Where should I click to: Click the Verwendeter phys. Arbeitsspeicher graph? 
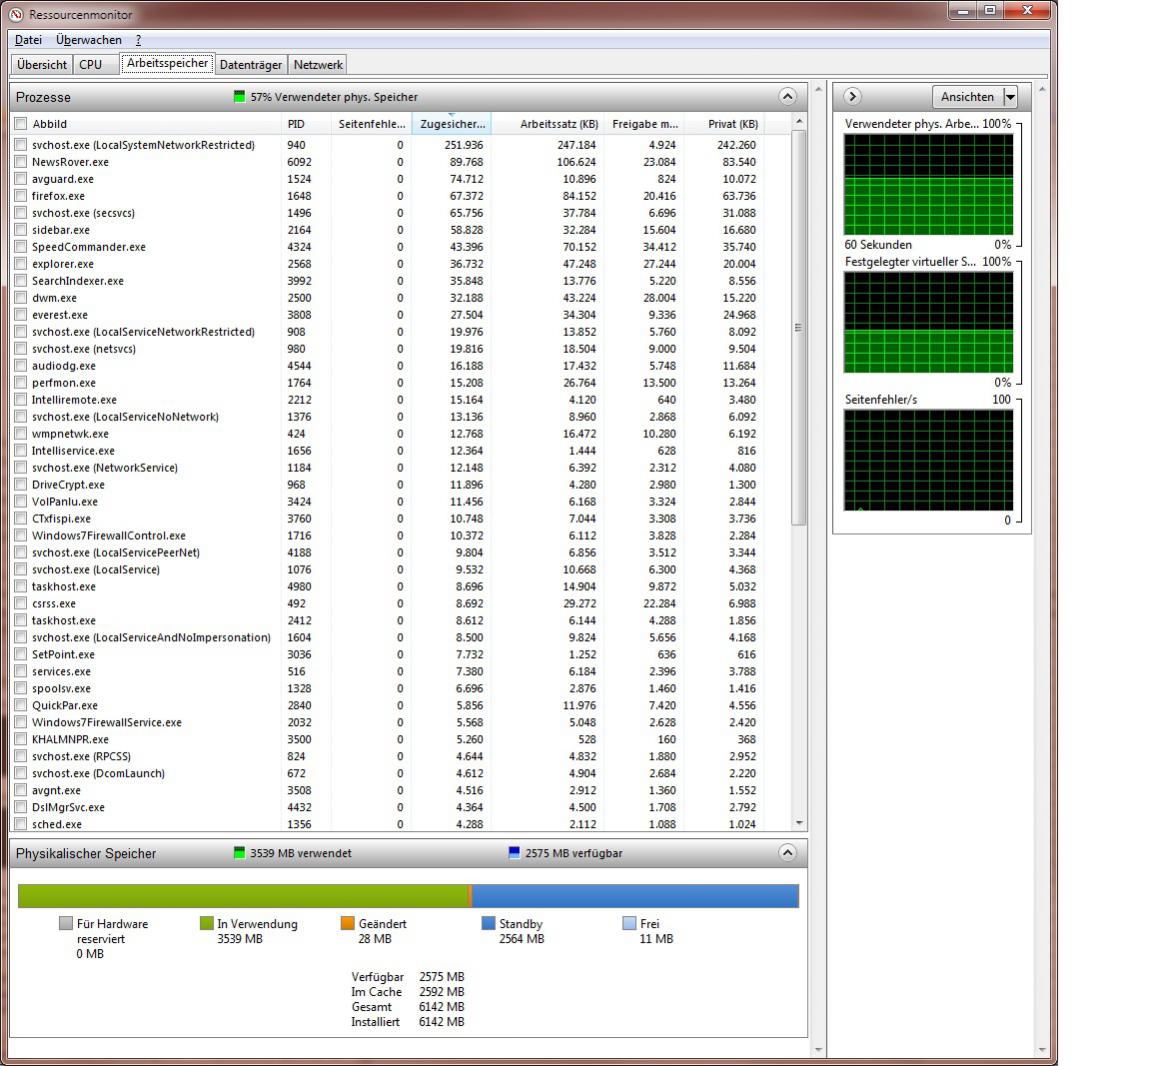[929, 184]
